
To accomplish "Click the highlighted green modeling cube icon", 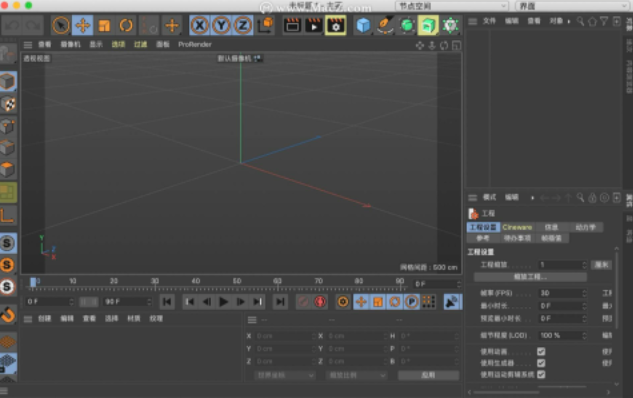I will coord(428,25).
